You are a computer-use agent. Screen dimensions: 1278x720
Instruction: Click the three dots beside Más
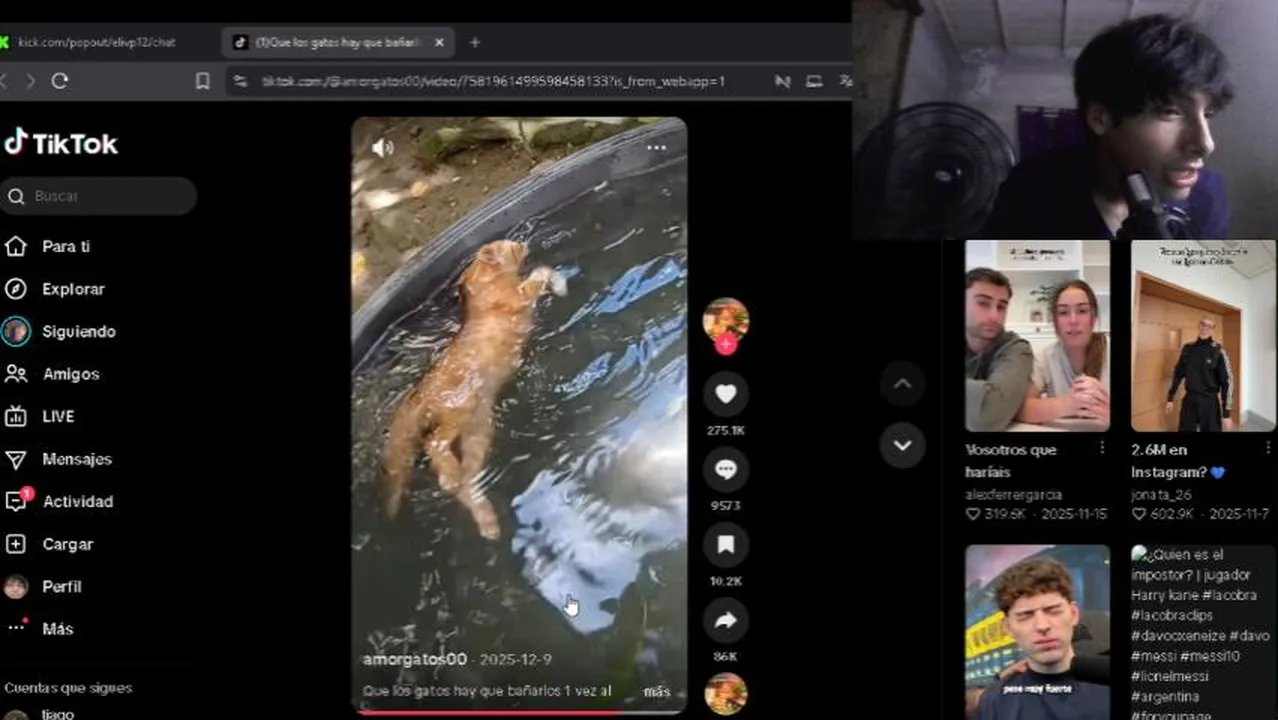coord(16,628)
